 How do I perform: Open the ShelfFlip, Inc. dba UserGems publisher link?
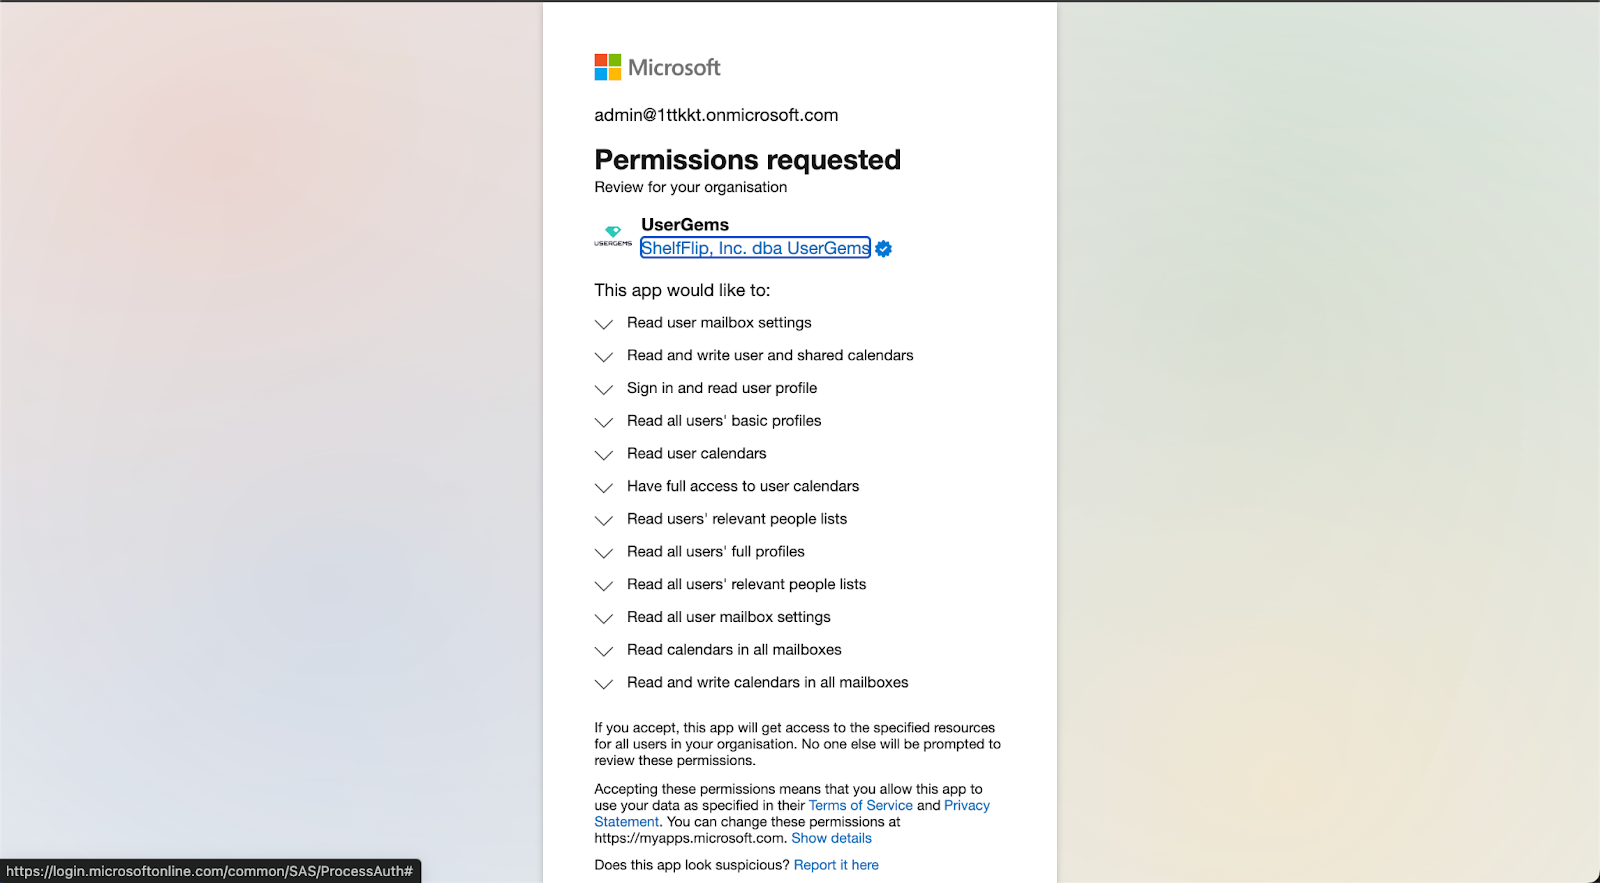coord(755,248)
